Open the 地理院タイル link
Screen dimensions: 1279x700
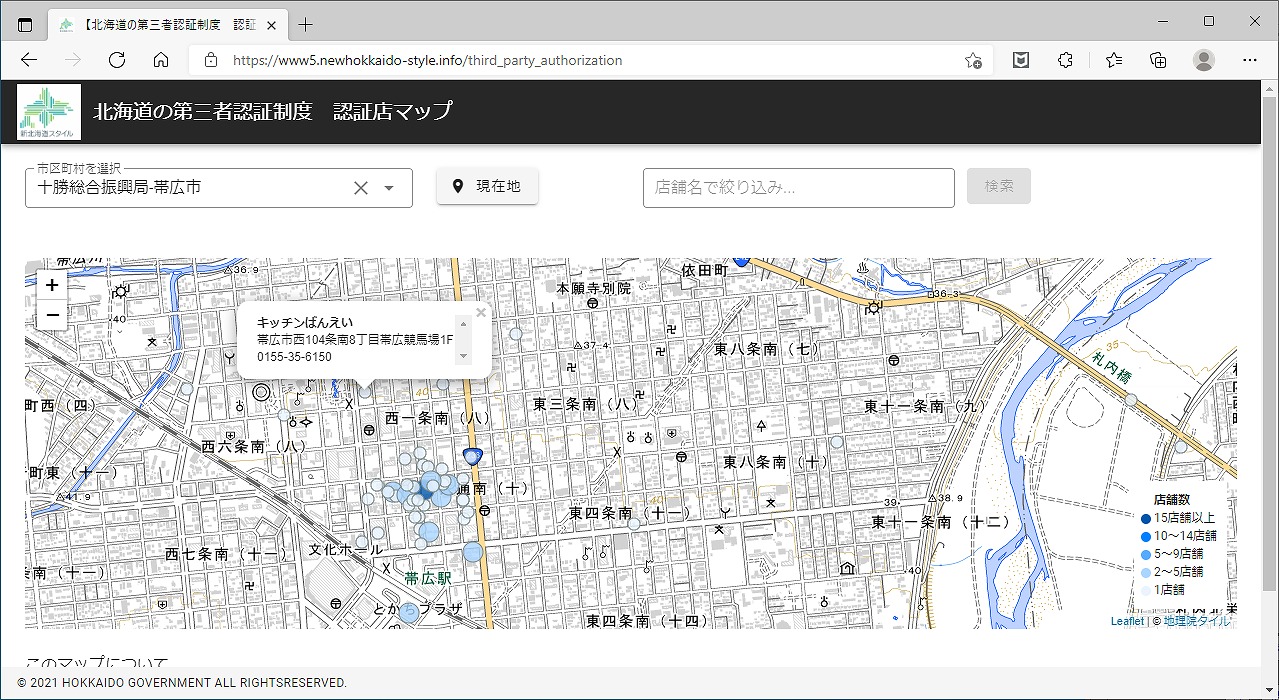pyautogui.click(x=1197, y=621)
